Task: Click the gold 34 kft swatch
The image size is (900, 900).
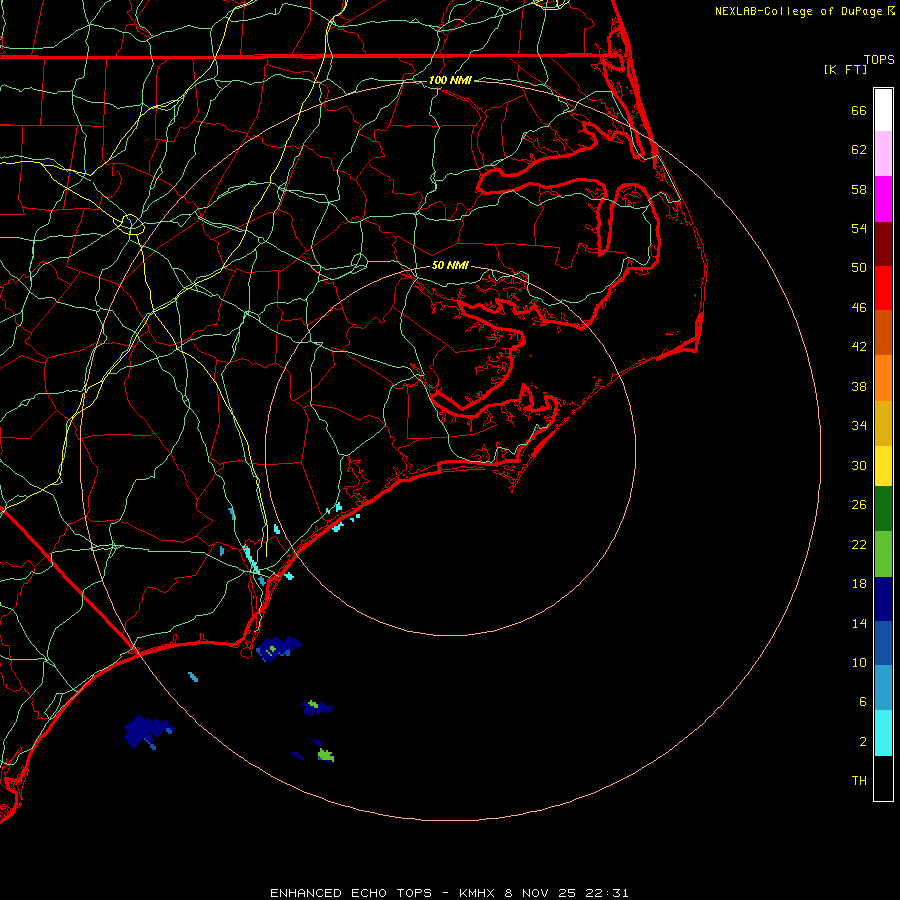Action: (x=883, y=423)
